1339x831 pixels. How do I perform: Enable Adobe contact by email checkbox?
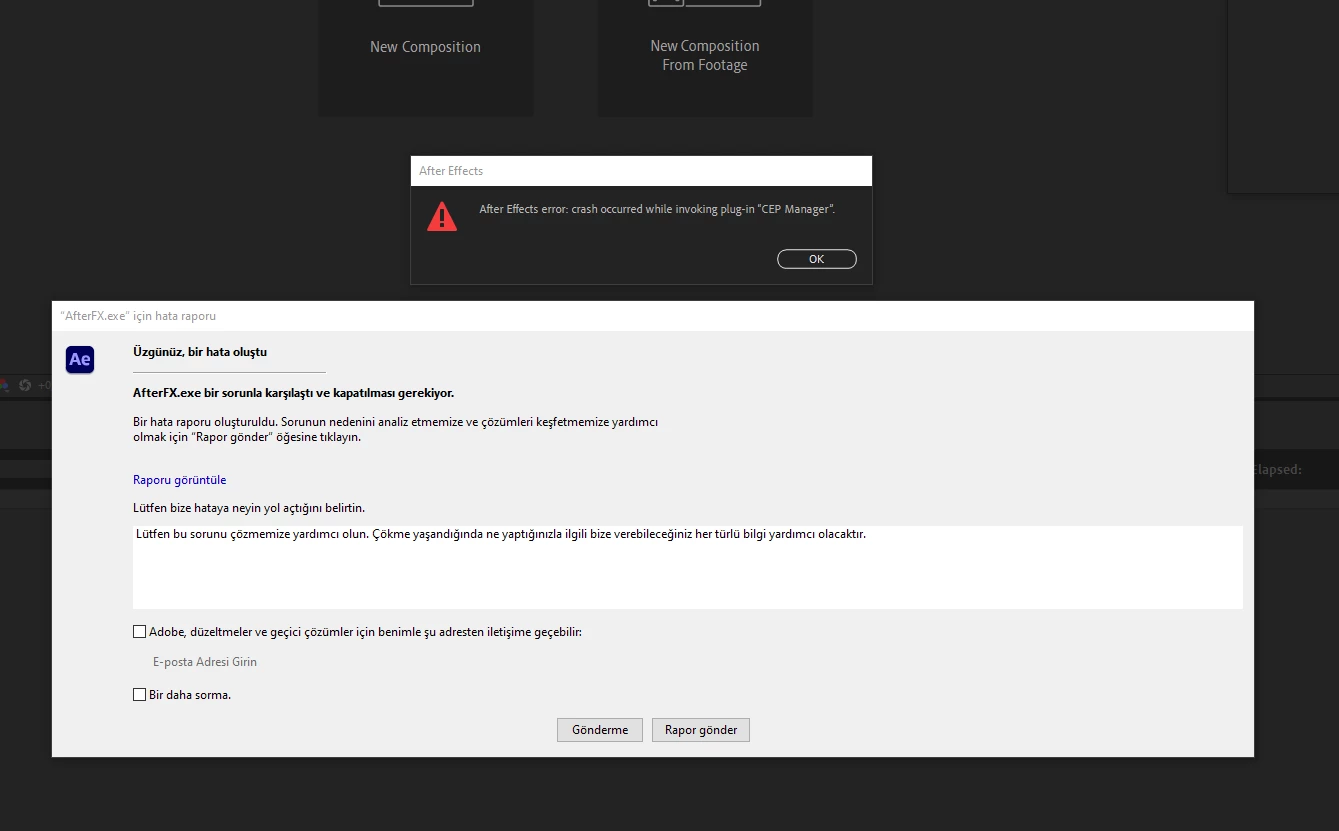click(x=139, y=632)
